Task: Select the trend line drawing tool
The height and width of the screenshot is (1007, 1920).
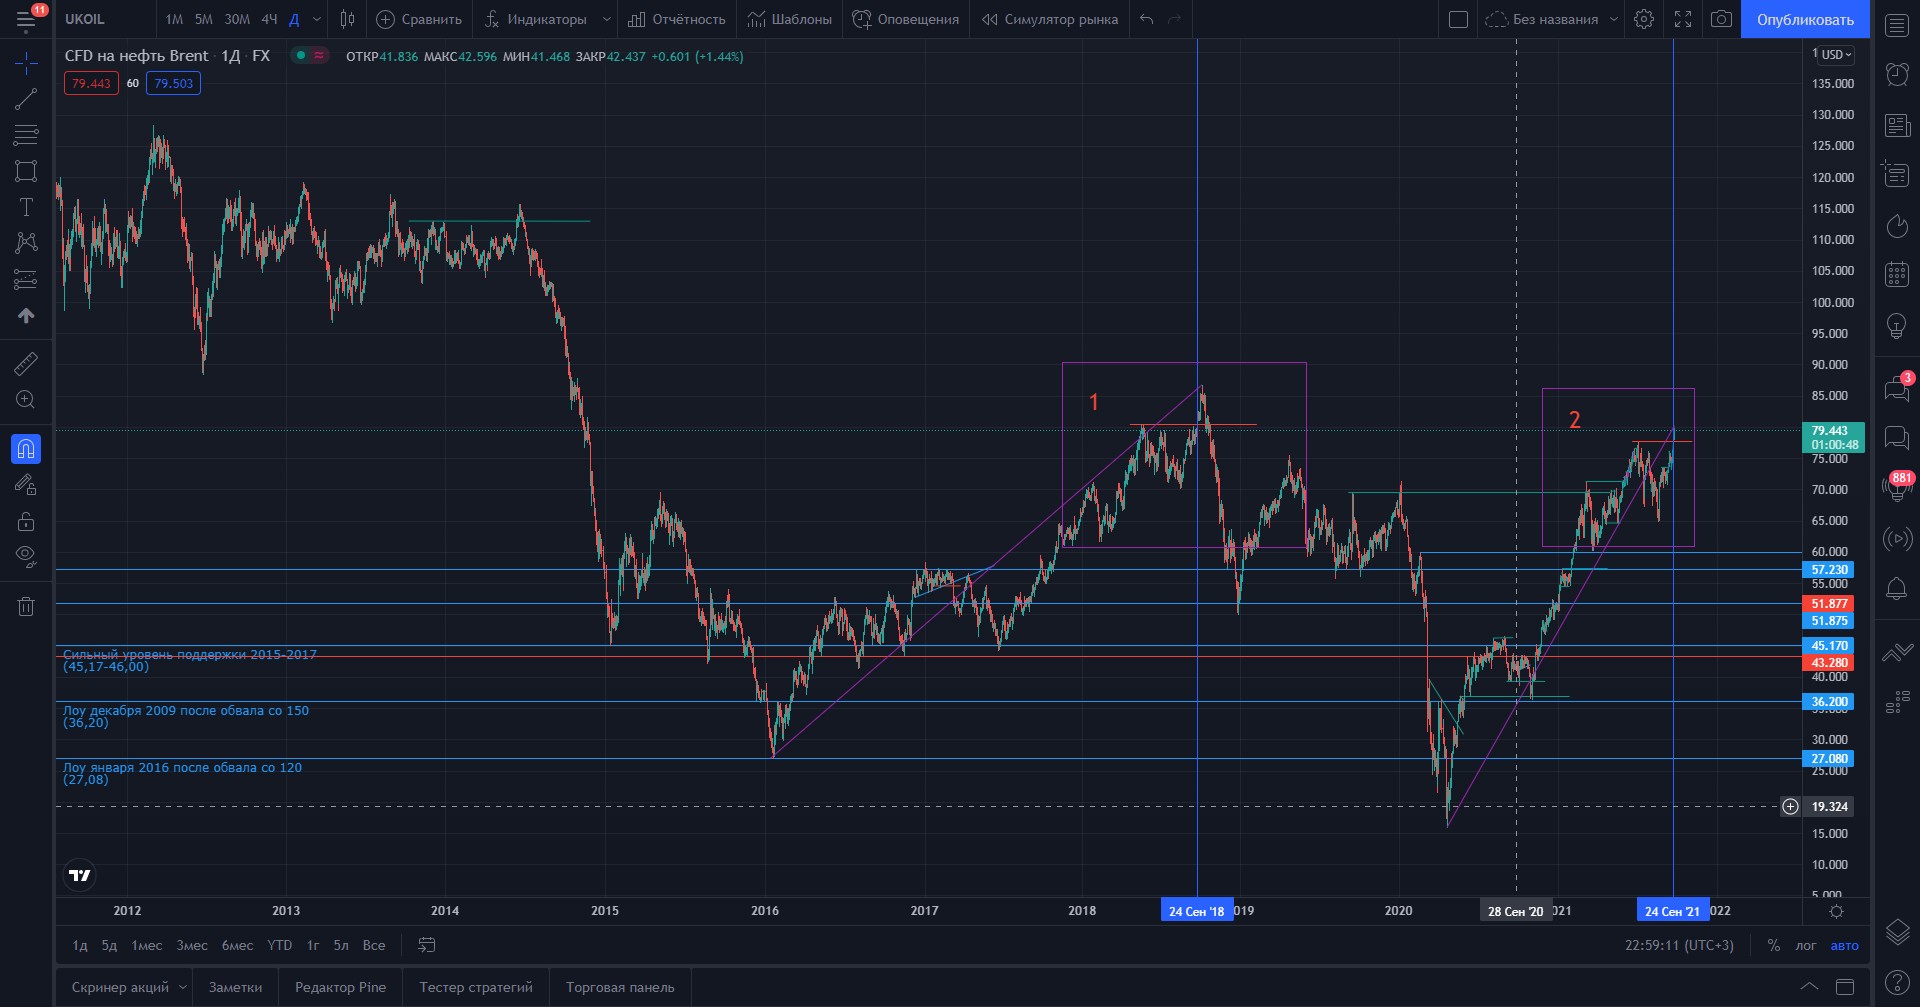Action: [x=26, y=98]
